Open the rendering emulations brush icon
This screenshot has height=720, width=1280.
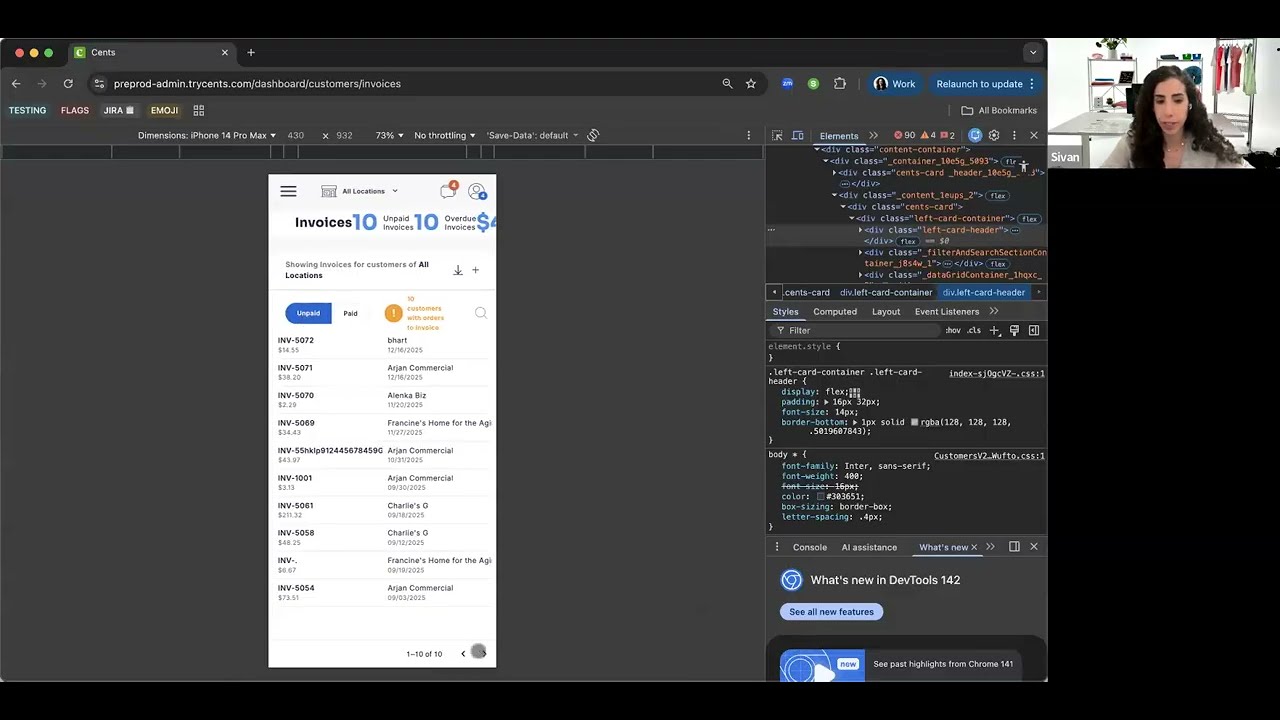(x=1014, y=330)
